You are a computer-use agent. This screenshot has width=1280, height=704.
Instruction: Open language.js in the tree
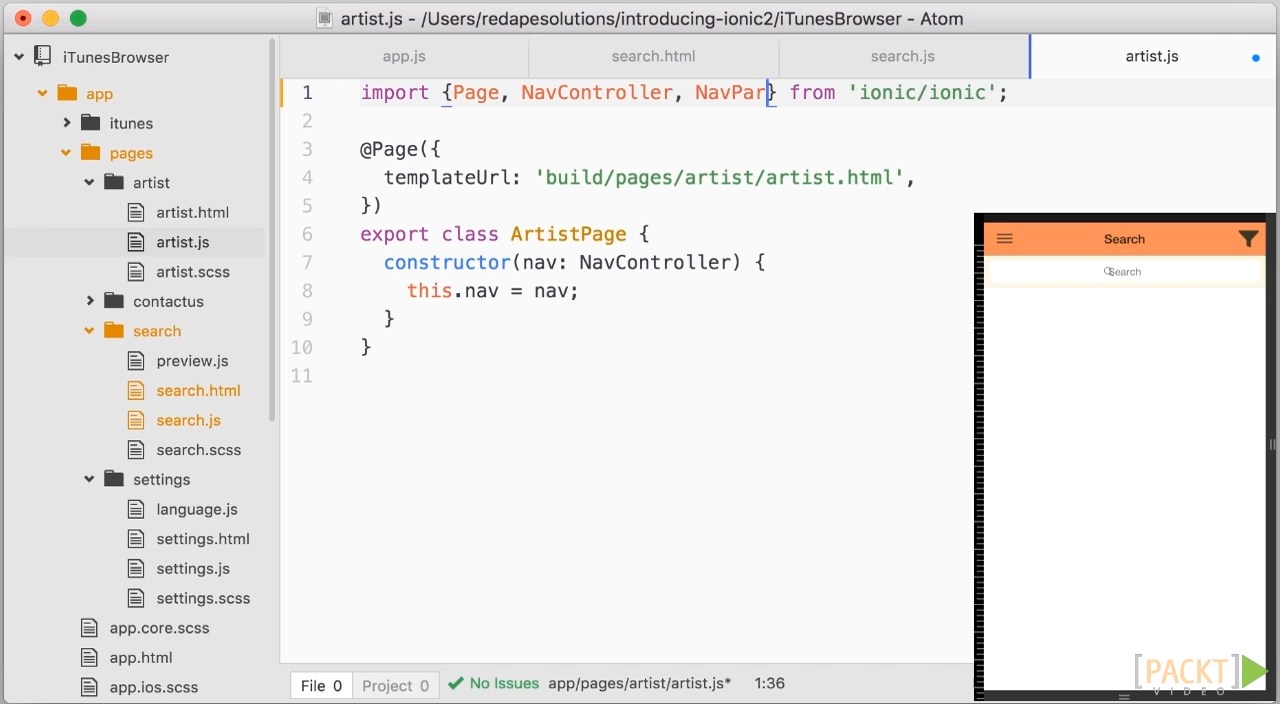pos(197,509)
